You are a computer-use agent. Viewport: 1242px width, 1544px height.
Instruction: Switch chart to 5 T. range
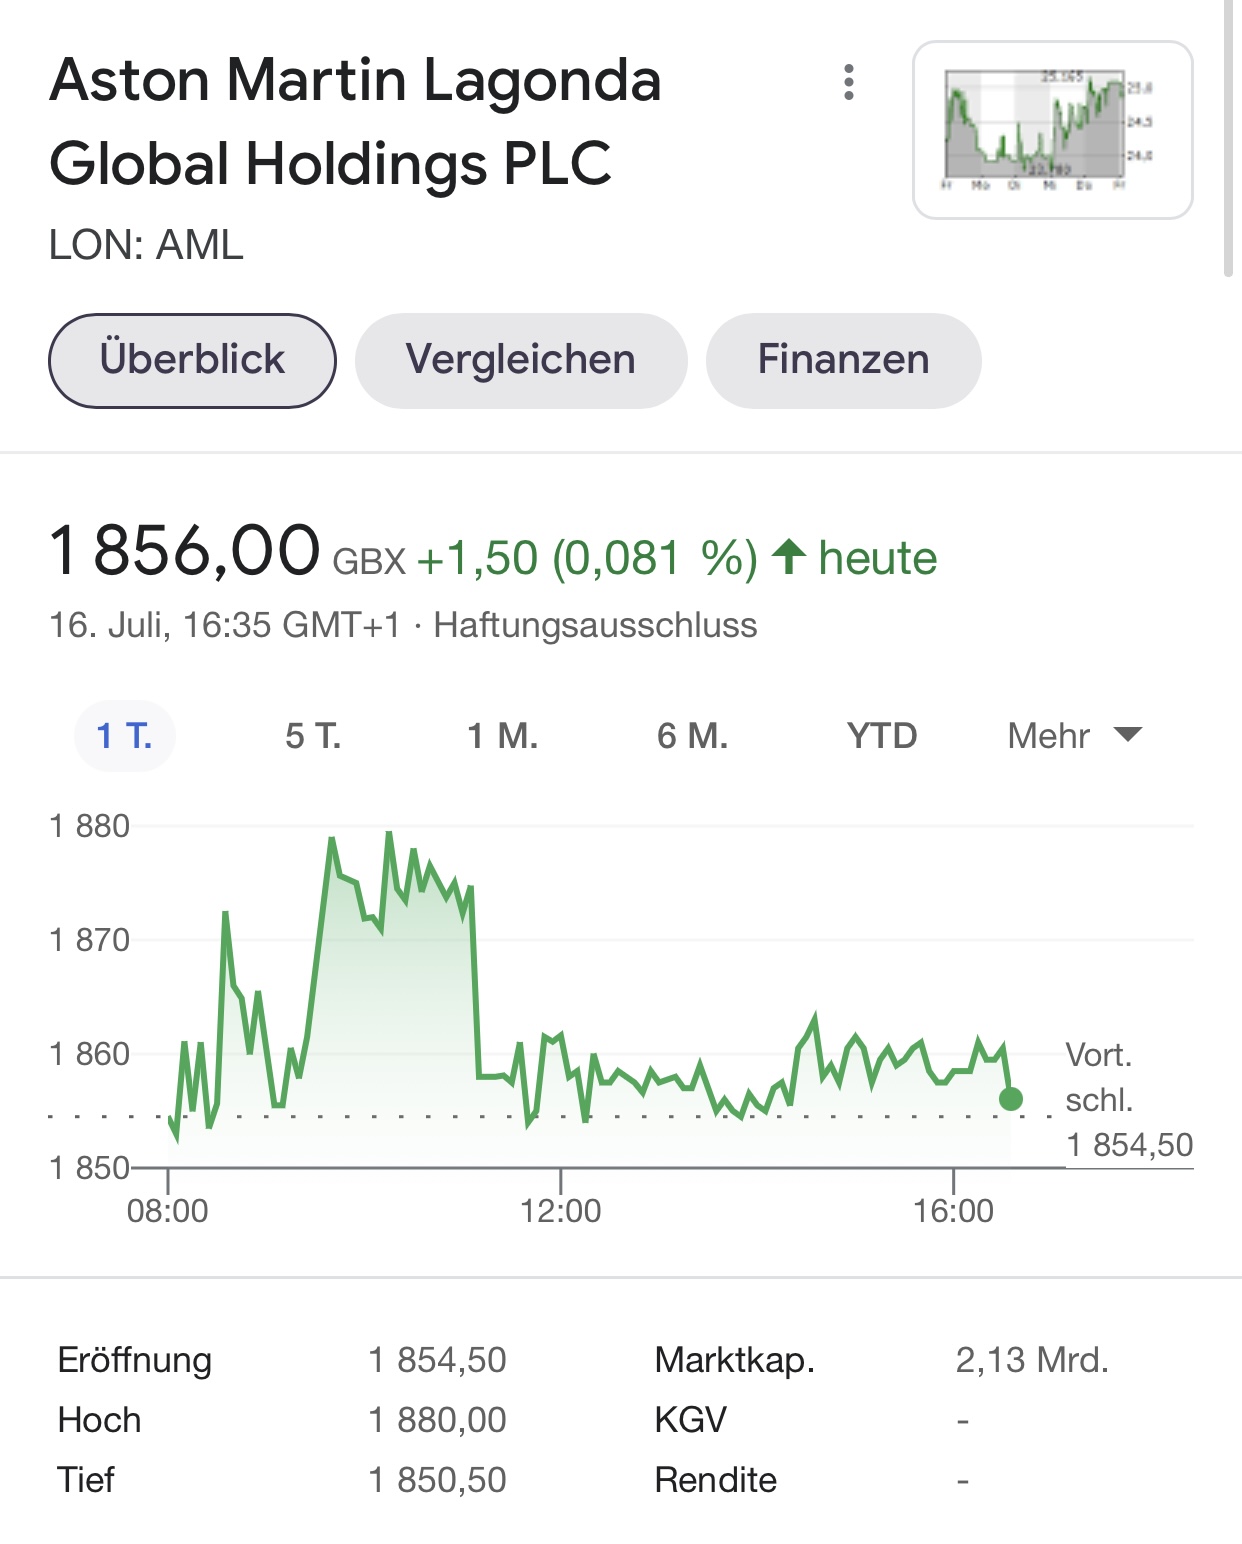[313, 736]
